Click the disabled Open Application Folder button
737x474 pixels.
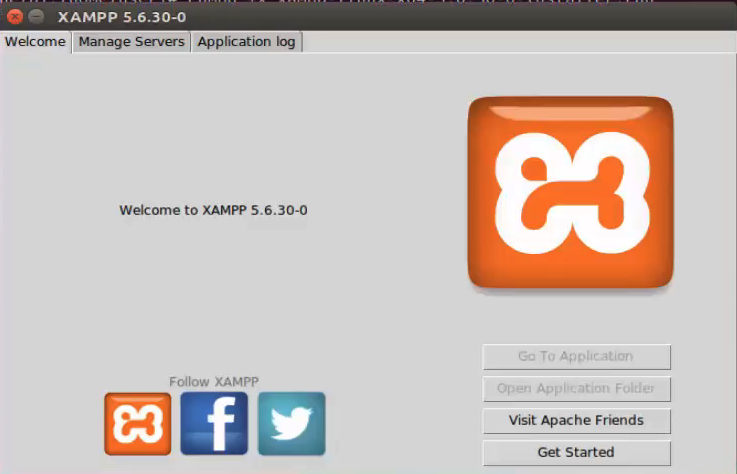576,388
